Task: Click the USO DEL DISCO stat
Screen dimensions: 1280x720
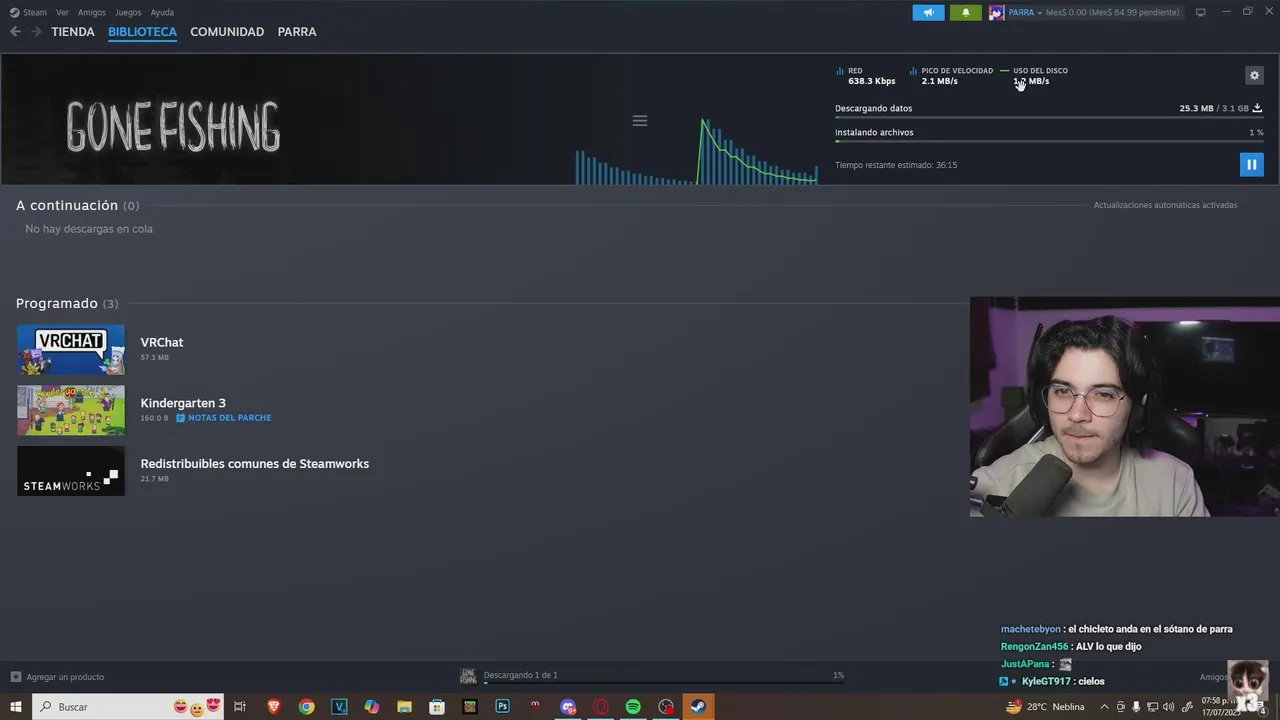Action: [x=1035, y=76]
